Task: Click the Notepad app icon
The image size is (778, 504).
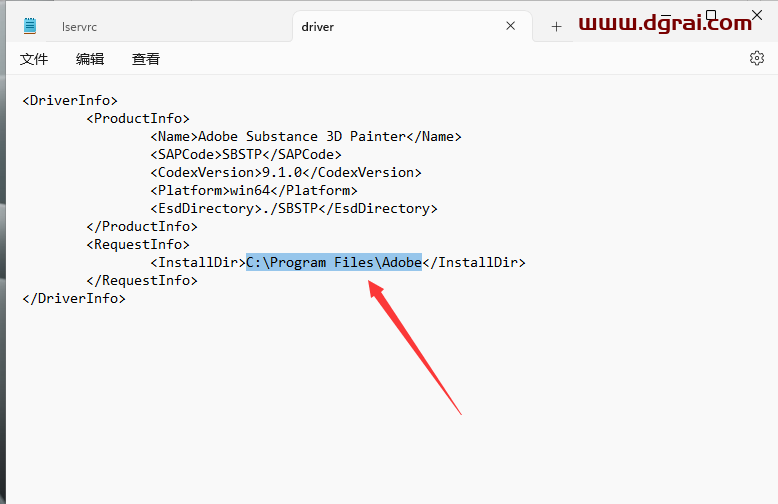Action: click(30, 26)
